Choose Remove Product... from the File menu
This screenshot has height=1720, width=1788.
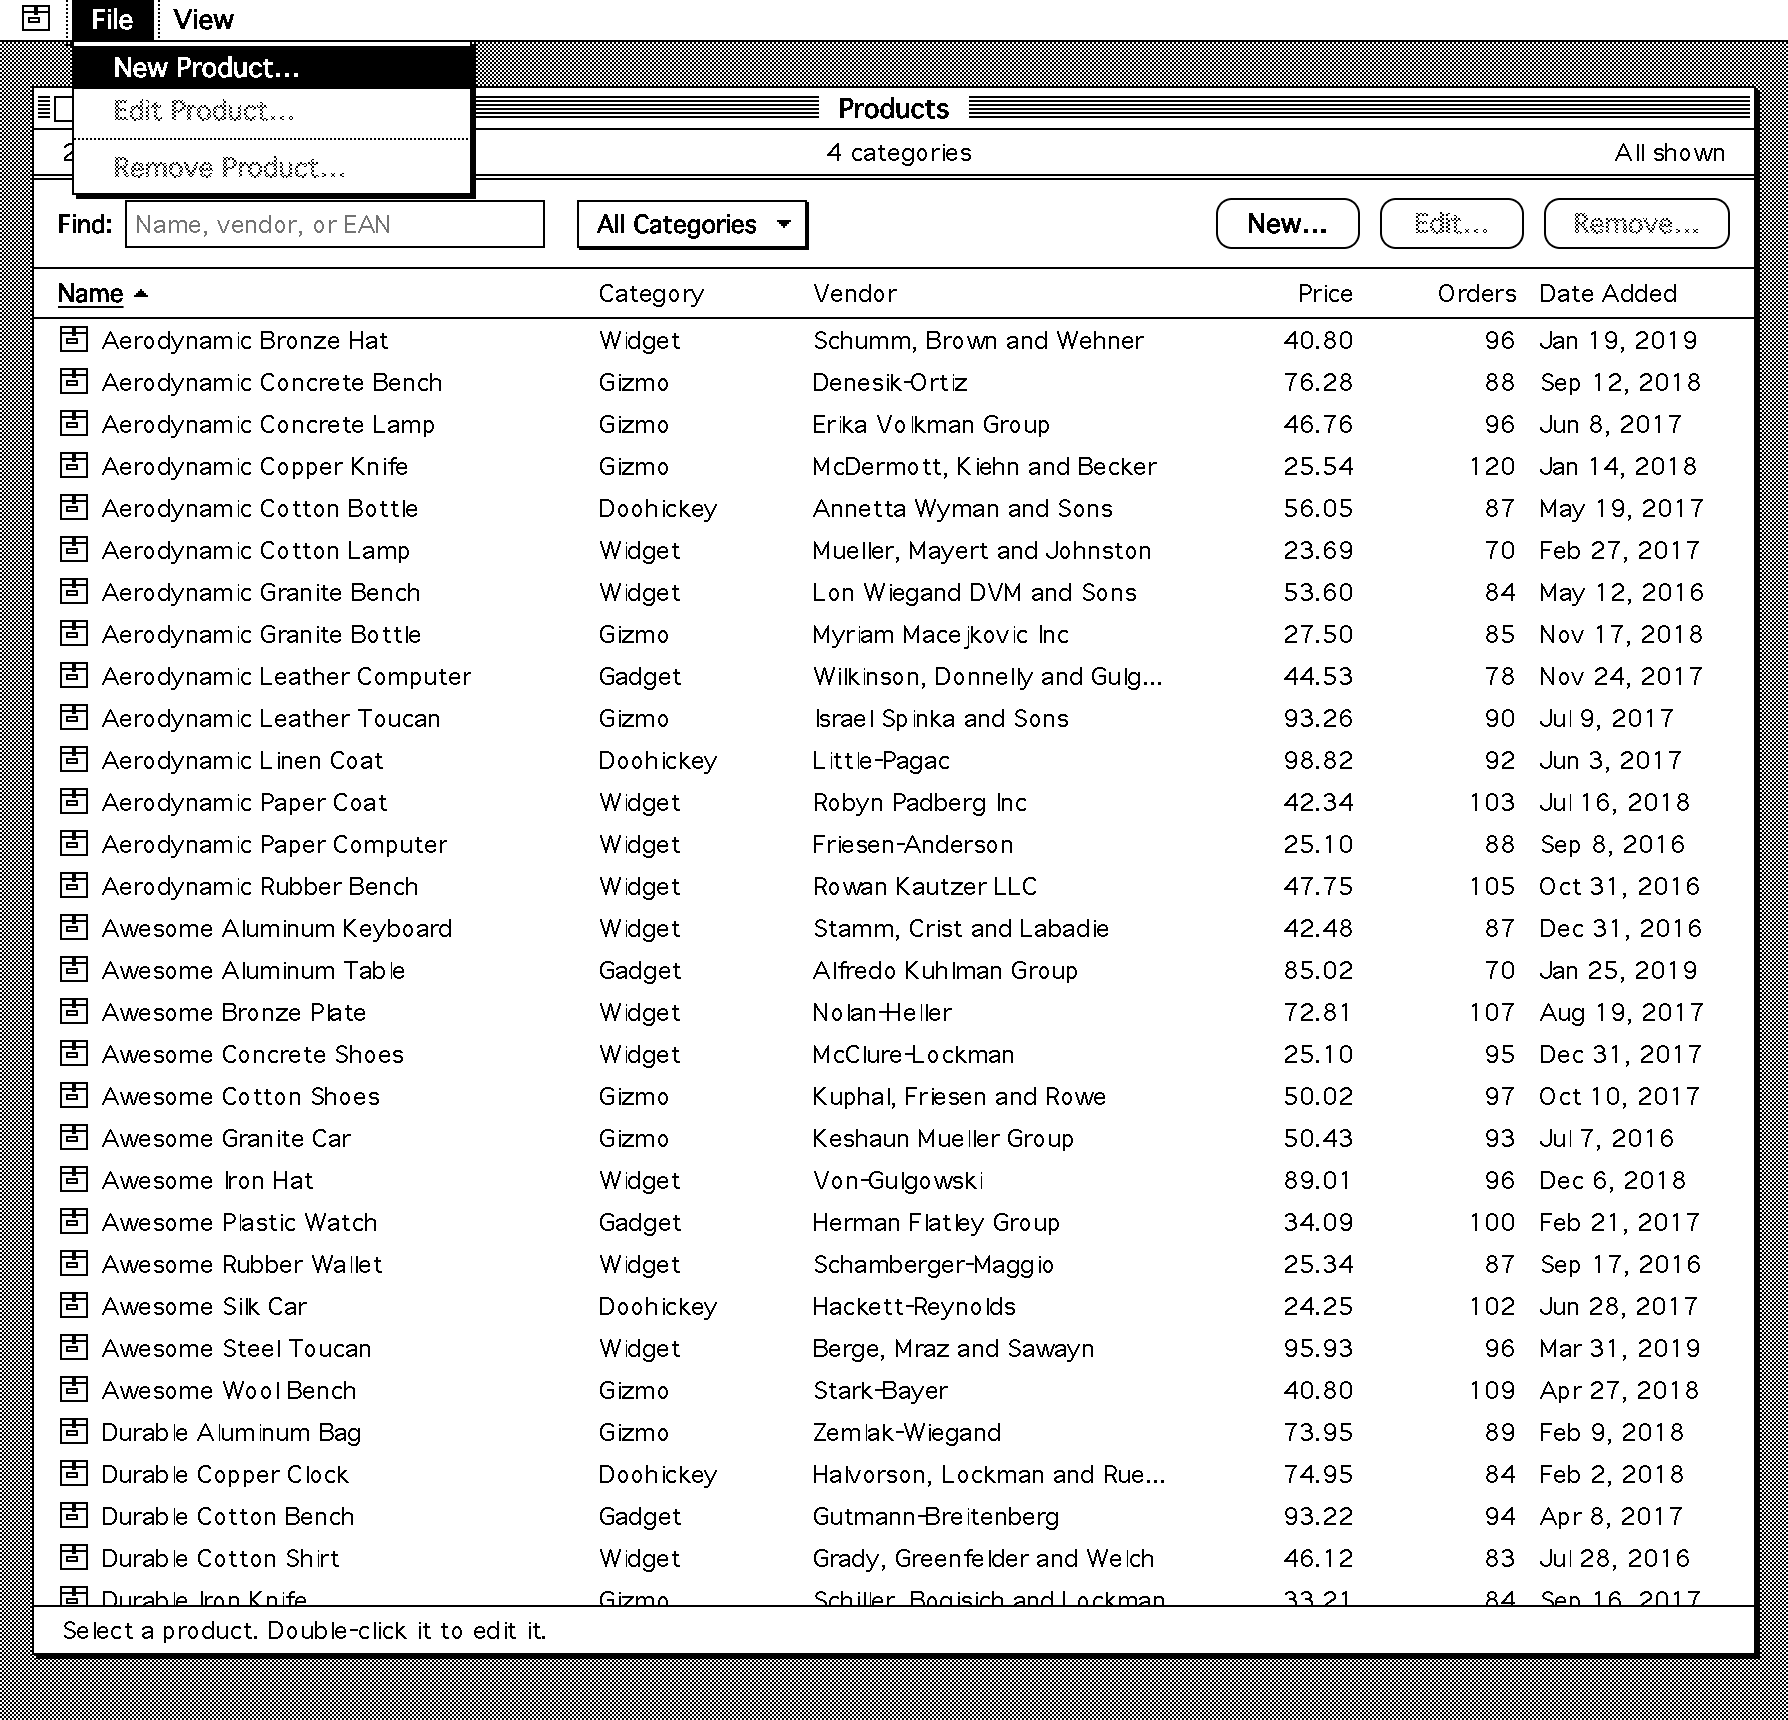pos(272,167)
